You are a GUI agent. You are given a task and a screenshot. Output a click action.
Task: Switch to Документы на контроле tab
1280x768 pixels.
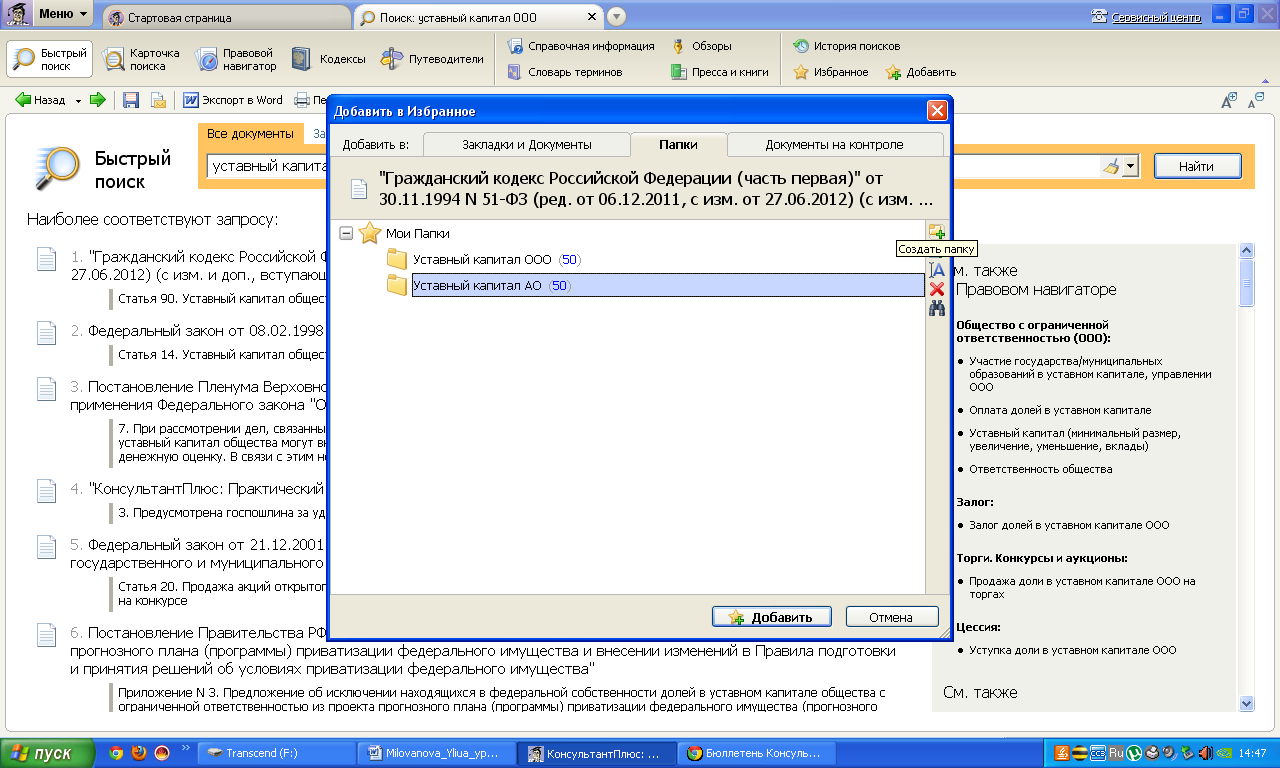point(834,144)
